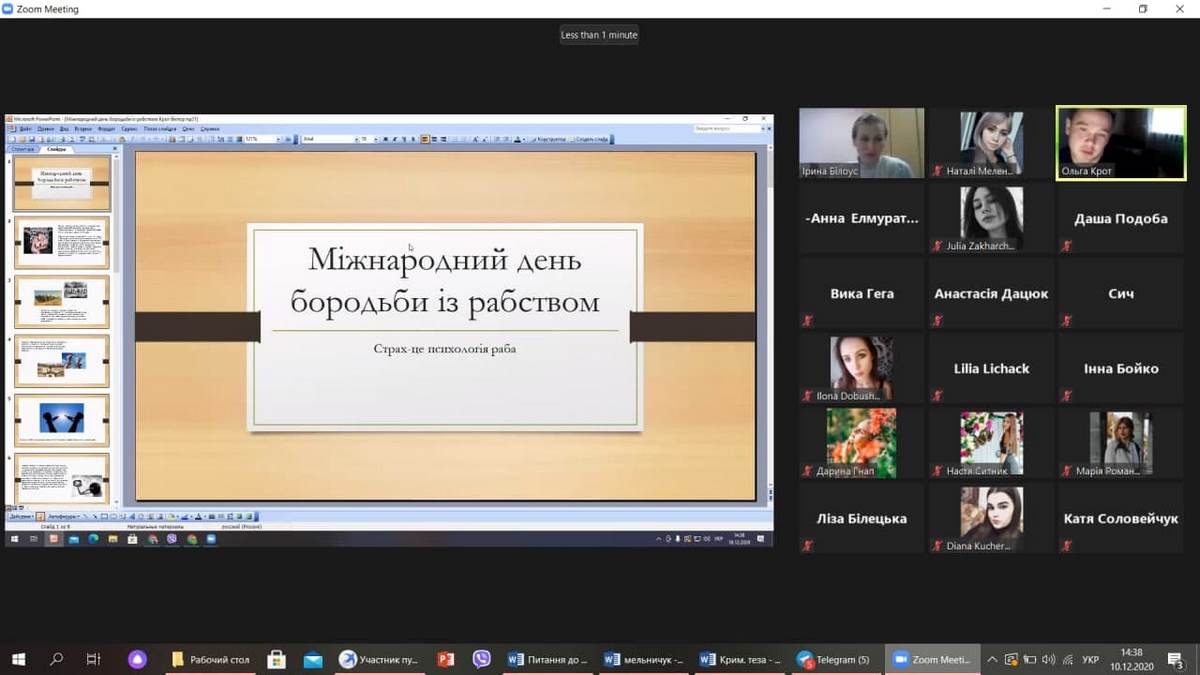Open the Mail app from the taskbar
This screenshot has width=1200, height=675.
click(313, 660)
